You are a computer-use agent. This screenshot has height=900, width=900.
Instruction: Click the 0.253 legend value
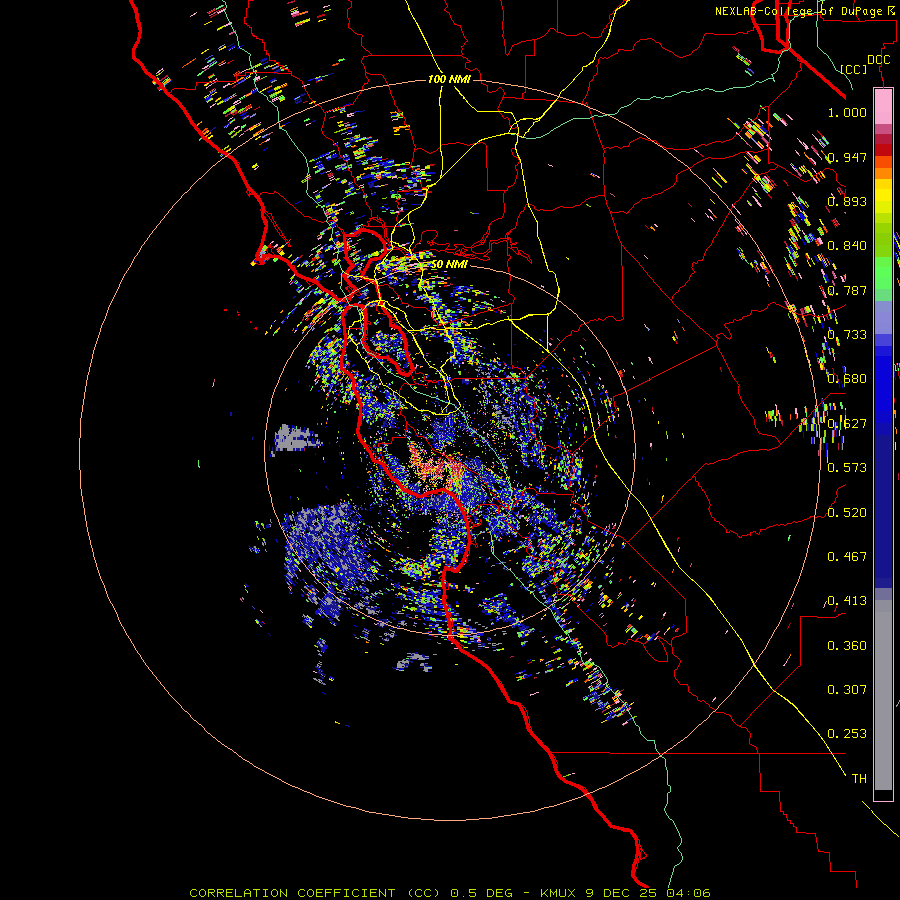847,734
